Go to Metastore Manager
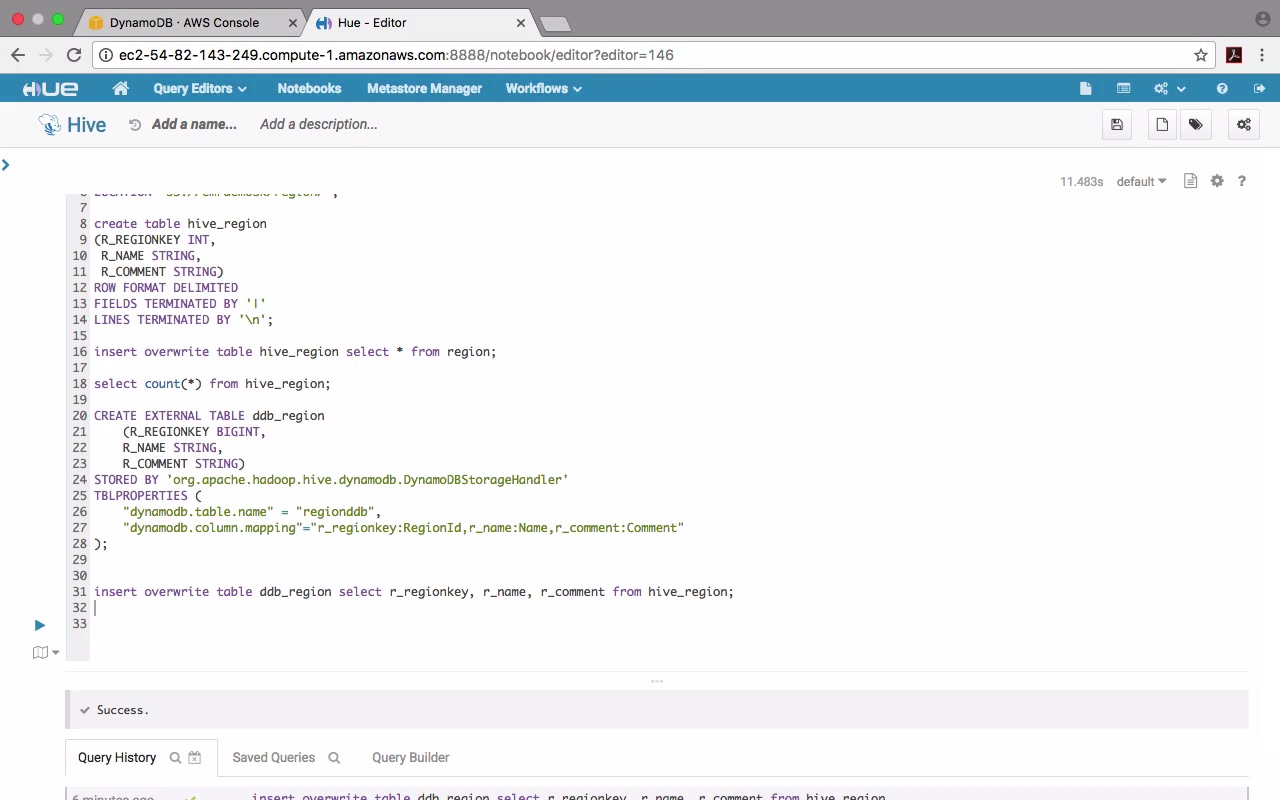Viewport: 1280px width, 800px height. coord(424,88)
